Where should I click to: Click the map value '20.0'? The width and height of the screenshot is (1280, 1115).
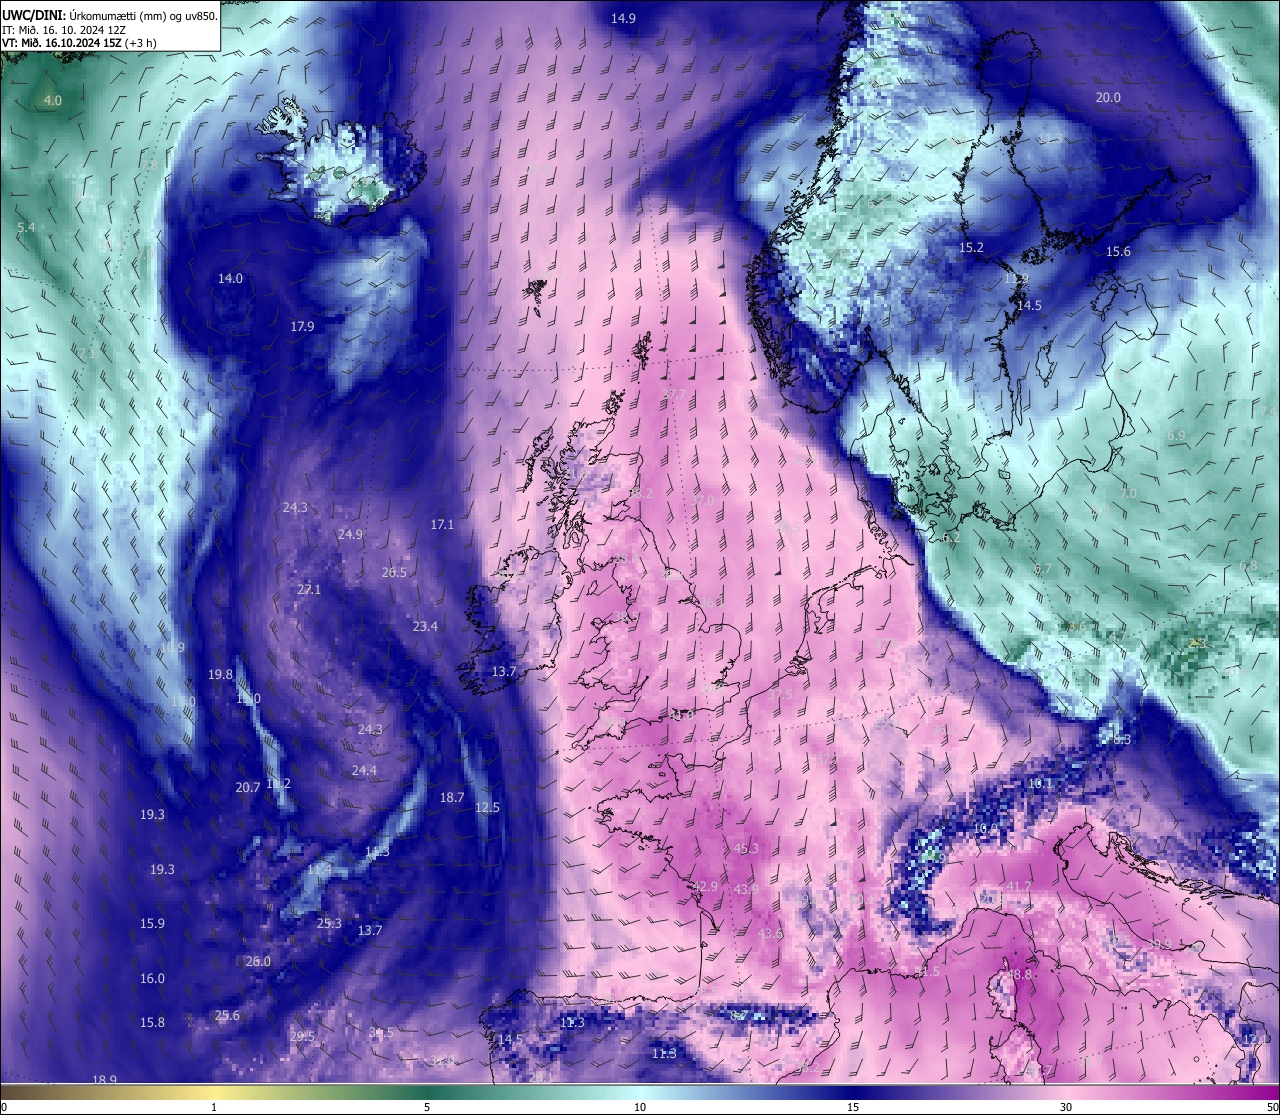(x=1108, y=97)
